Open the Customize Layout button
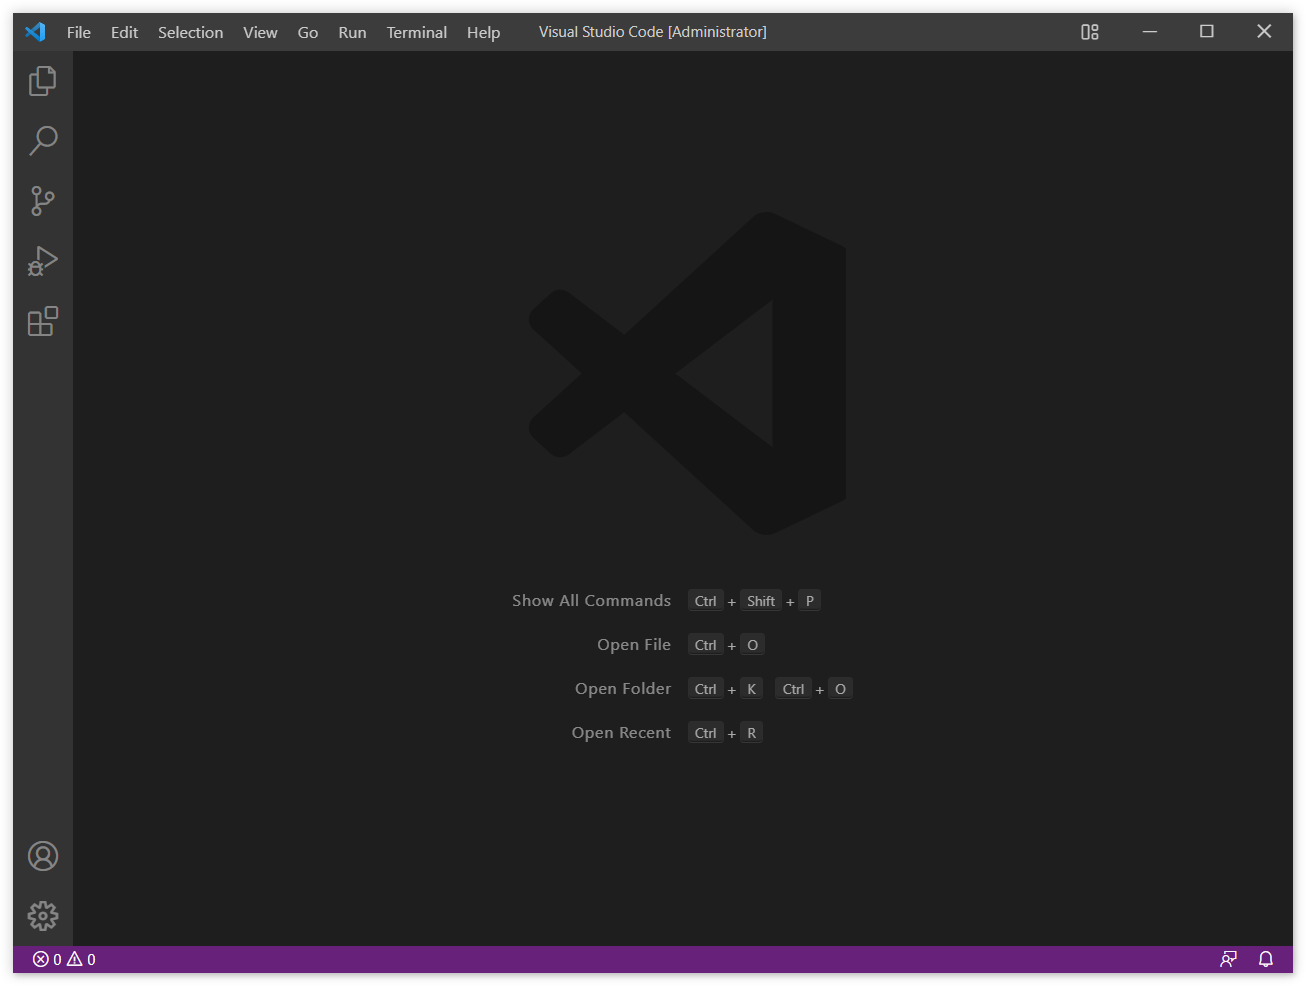1306x986 pixels. [1089, 32]
